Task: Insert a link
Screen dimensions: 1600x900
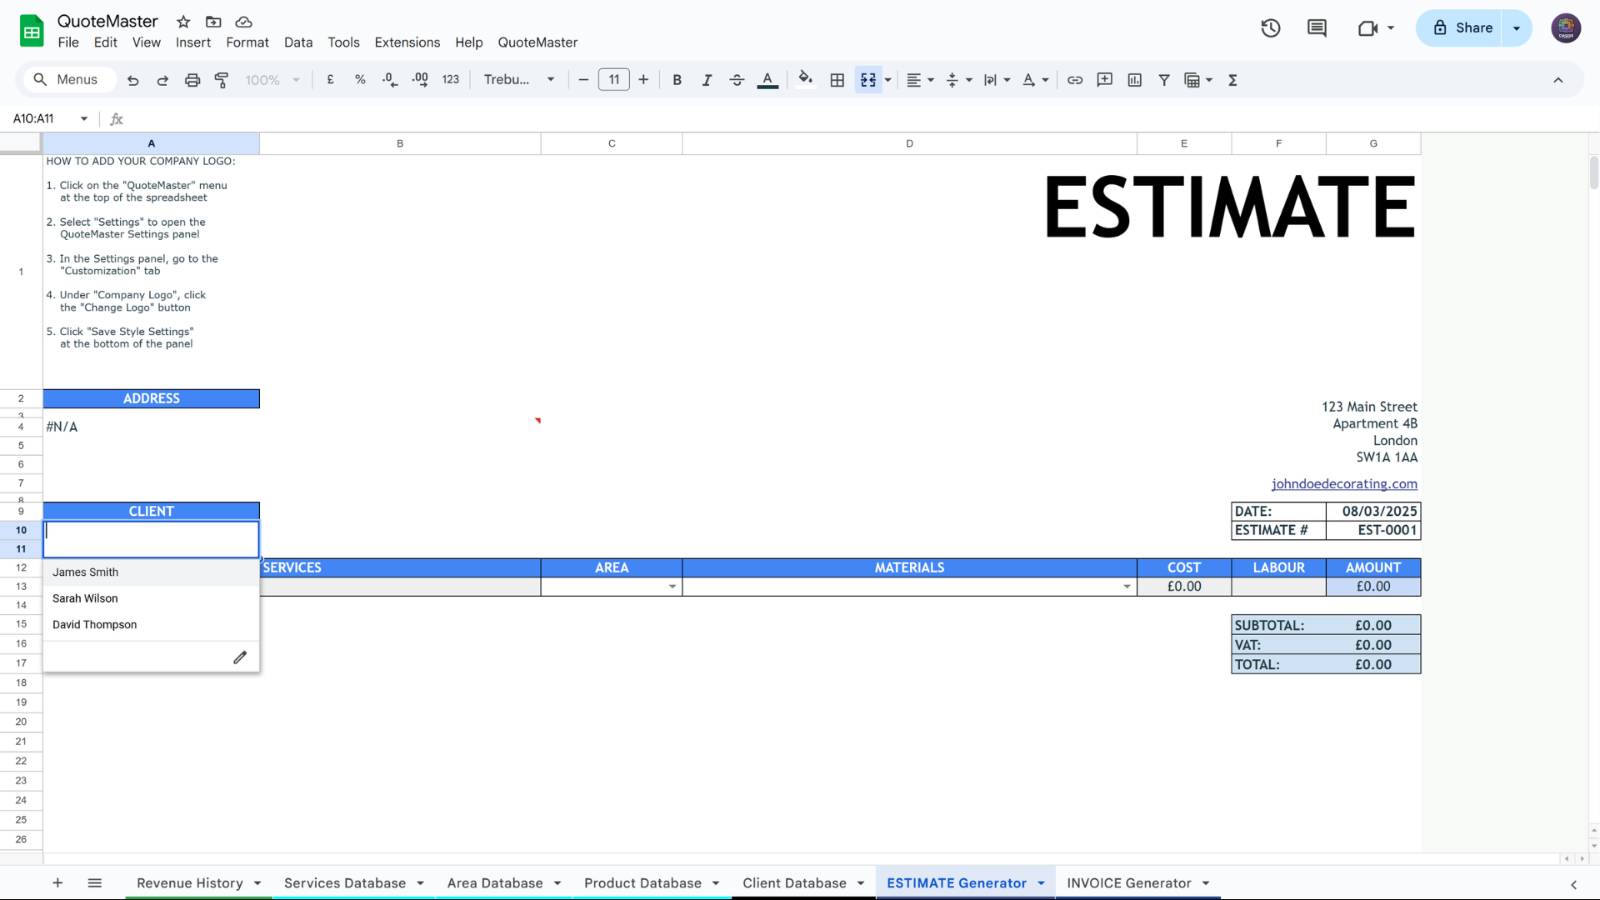Action: 1075,80
